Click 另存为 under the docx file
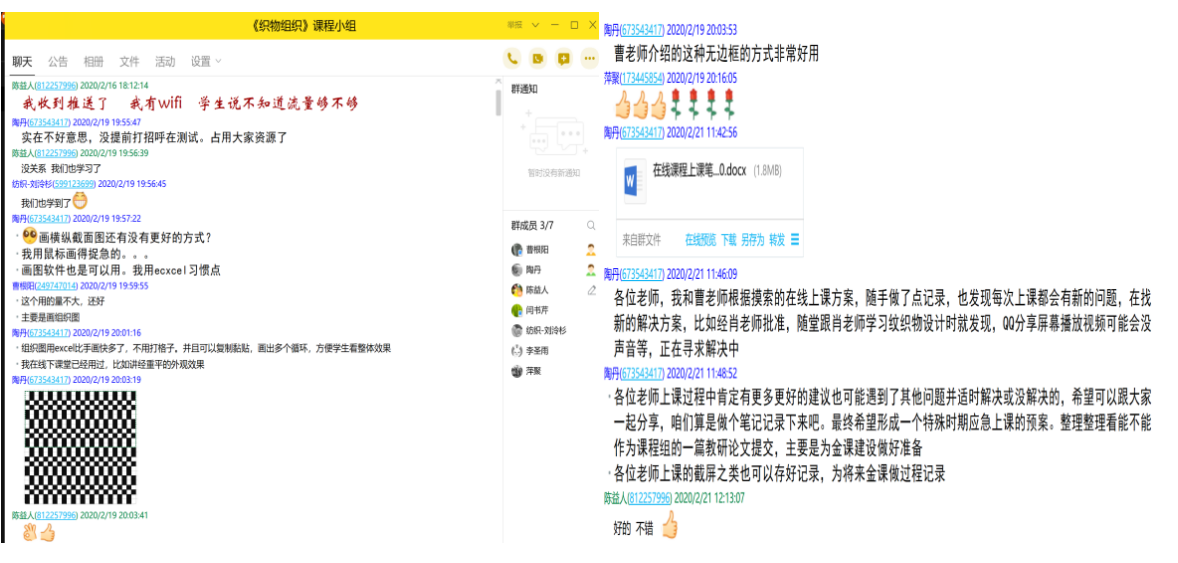The height and width of the screenshot is (563, 1178). [753, 240]
